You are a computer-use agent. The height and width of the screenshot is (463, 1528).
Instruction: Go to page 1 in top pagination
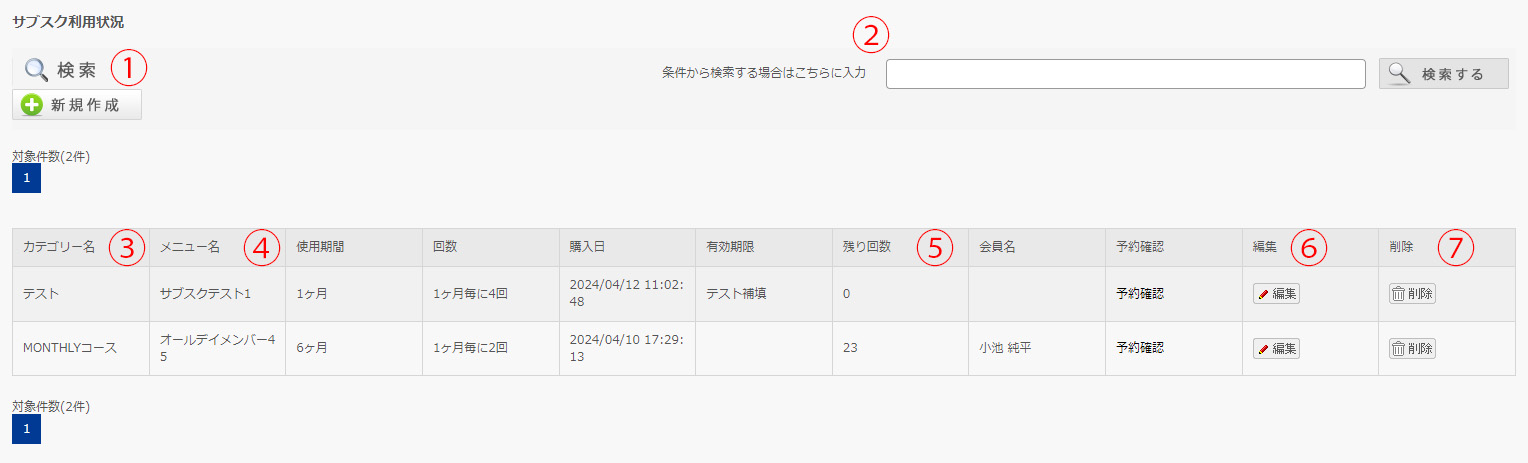coord(26,178)
